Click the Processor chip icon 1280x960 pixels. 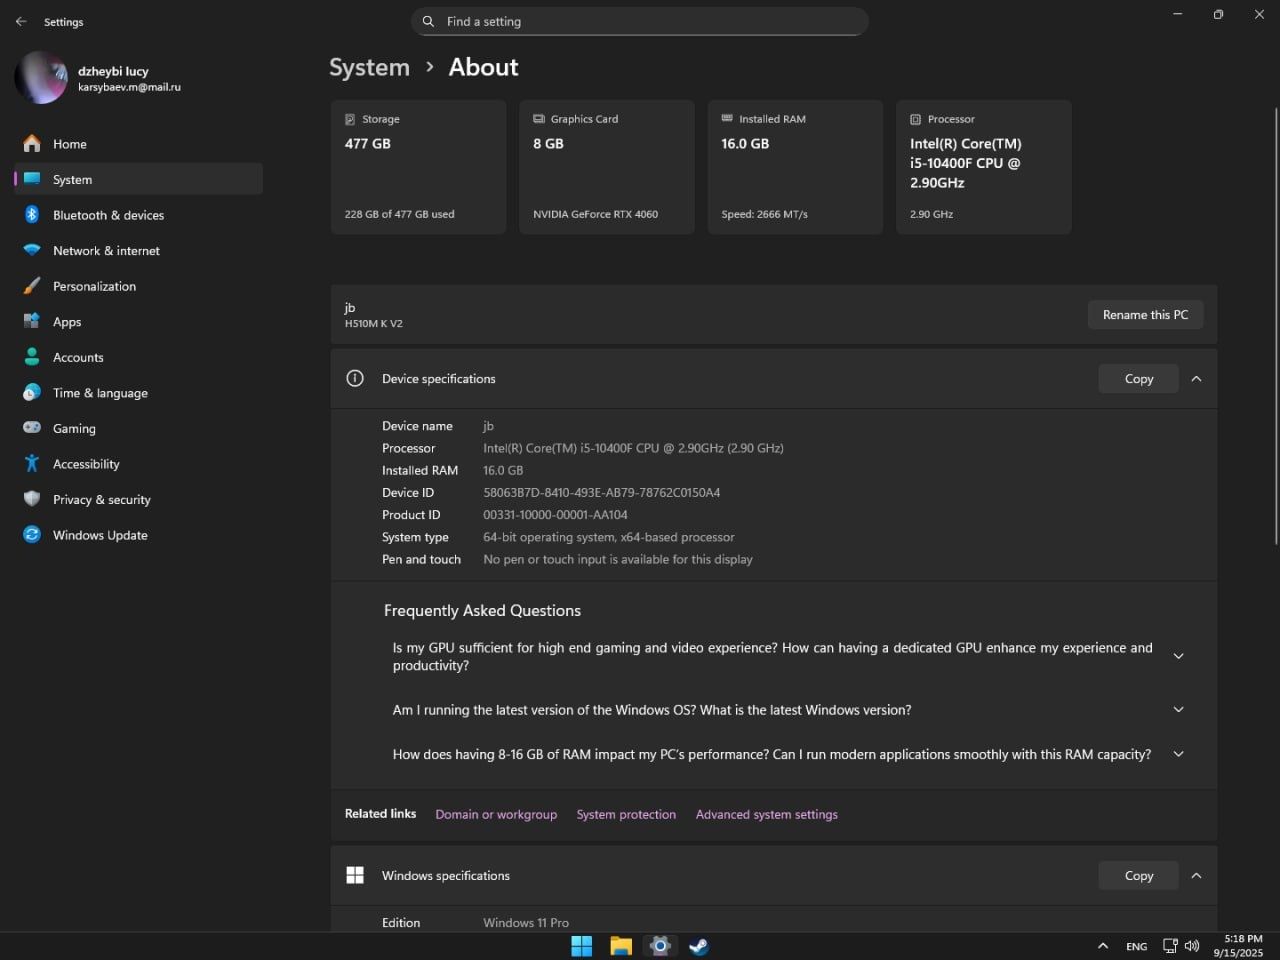[915, 119]
